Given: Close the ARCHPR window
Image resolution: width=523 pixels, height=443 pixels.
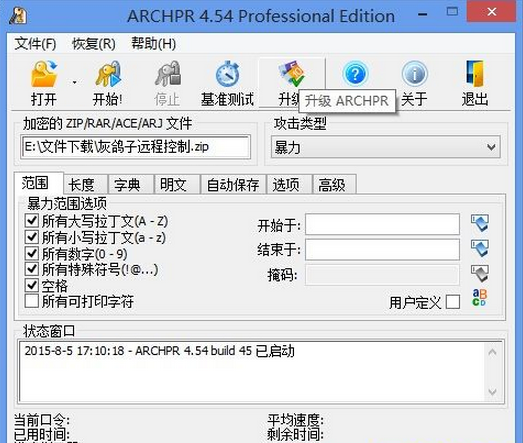Looking at the screenshot, I should pos(491,12).
